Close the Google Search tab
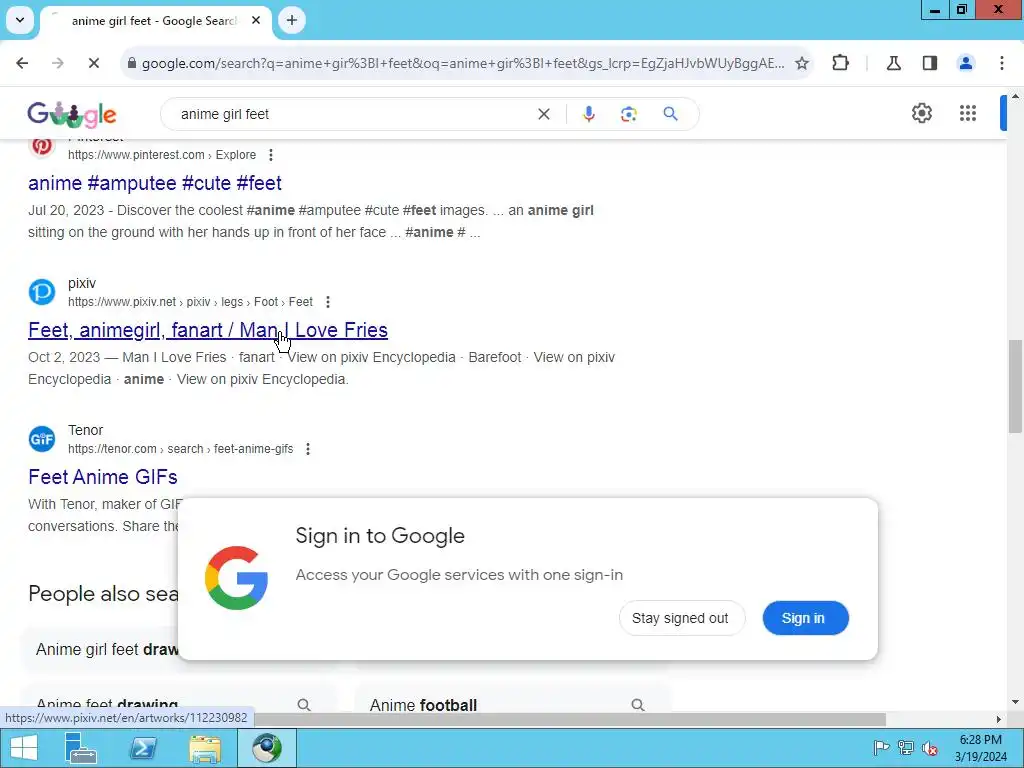The image size is (1024, 768). [x=256, y=20]
